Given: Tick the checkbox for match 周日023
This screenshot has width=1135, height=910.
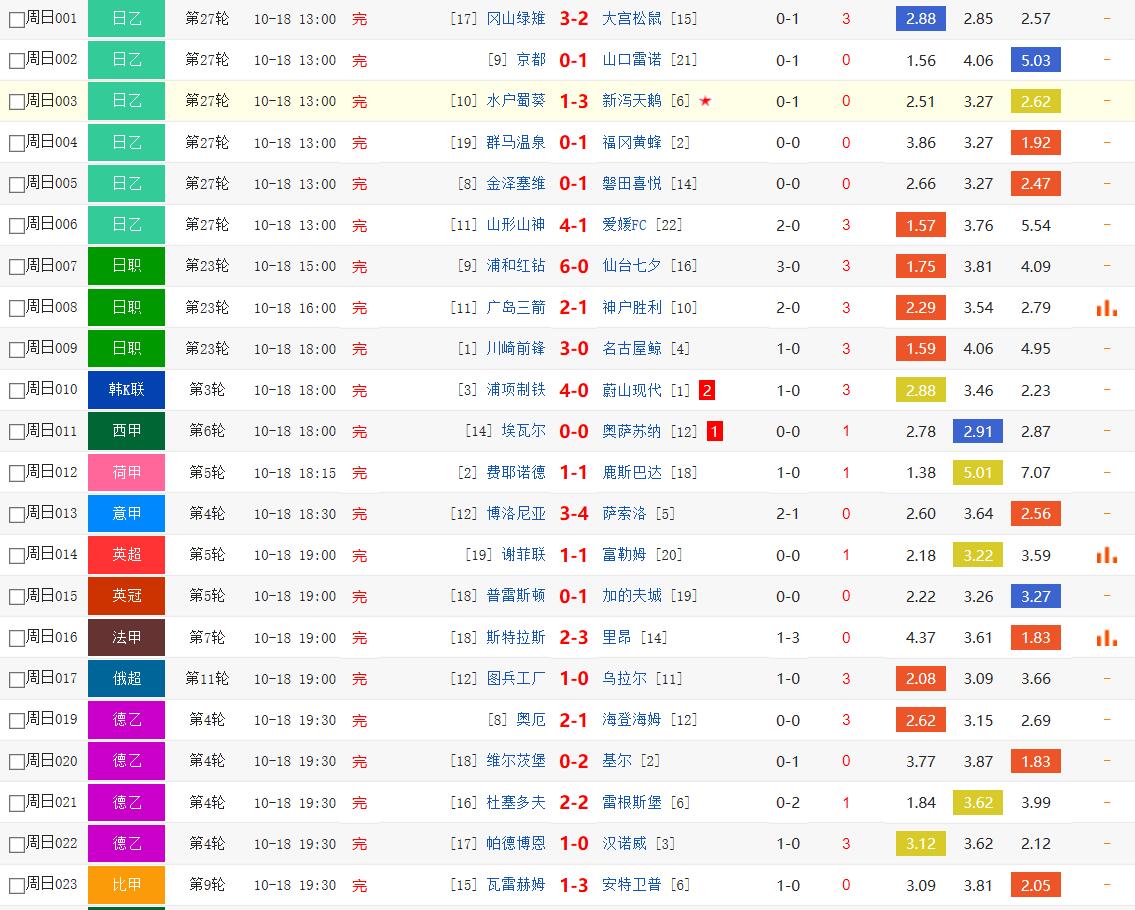Looking at the screenshot, I should pyautogui.click(x=17, y=885).
